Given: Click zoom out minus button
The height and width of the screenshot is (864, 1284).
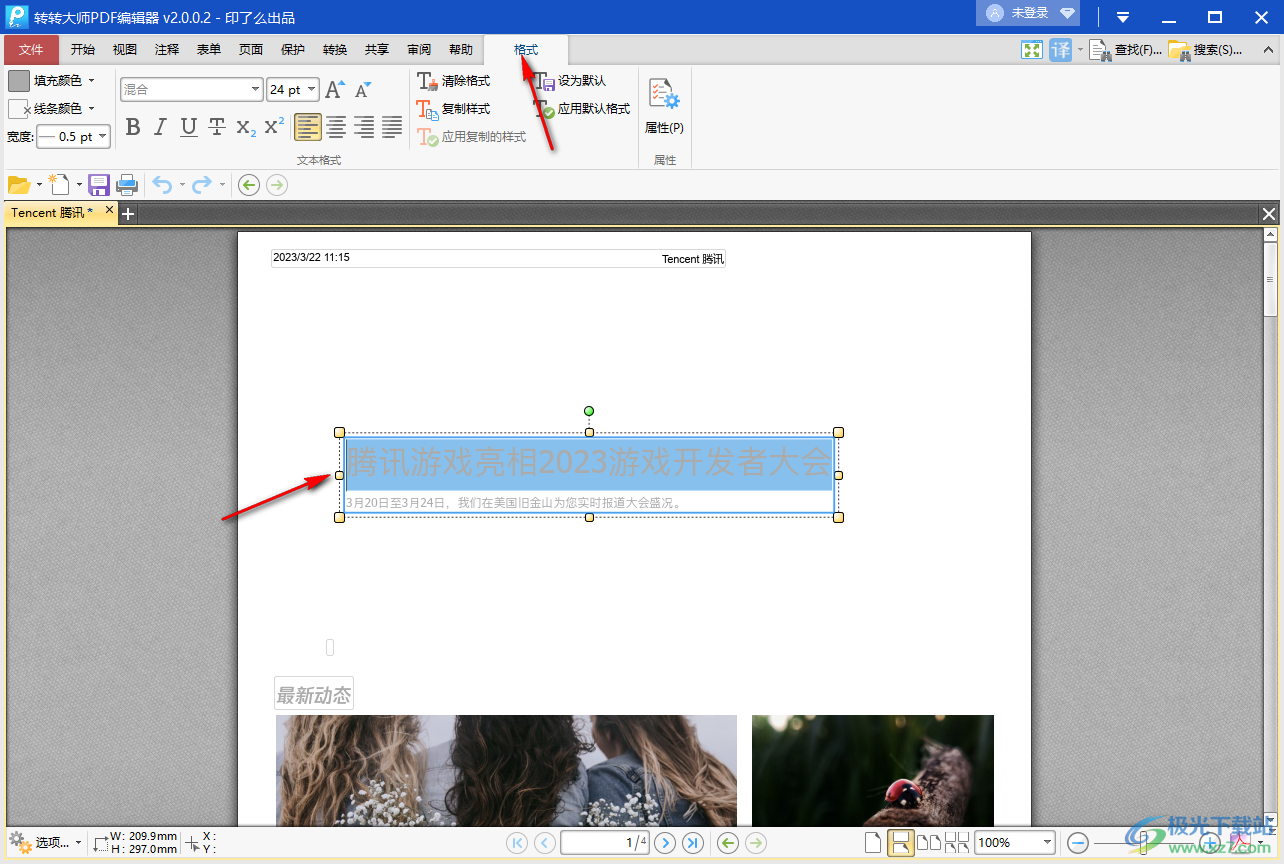Looking at the screenshot, I should pyautogui.click(x=1078, y=843).
